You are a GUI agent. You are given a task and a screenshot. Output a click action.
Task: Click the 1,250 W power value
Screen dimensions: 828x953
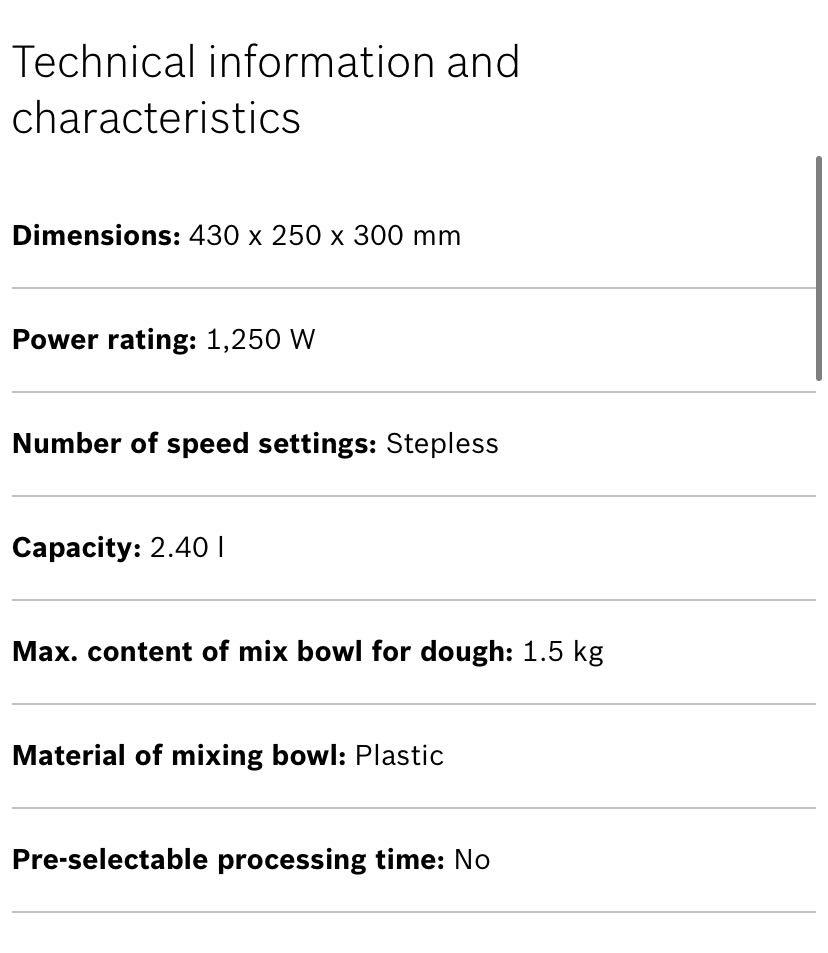(260, 340)
